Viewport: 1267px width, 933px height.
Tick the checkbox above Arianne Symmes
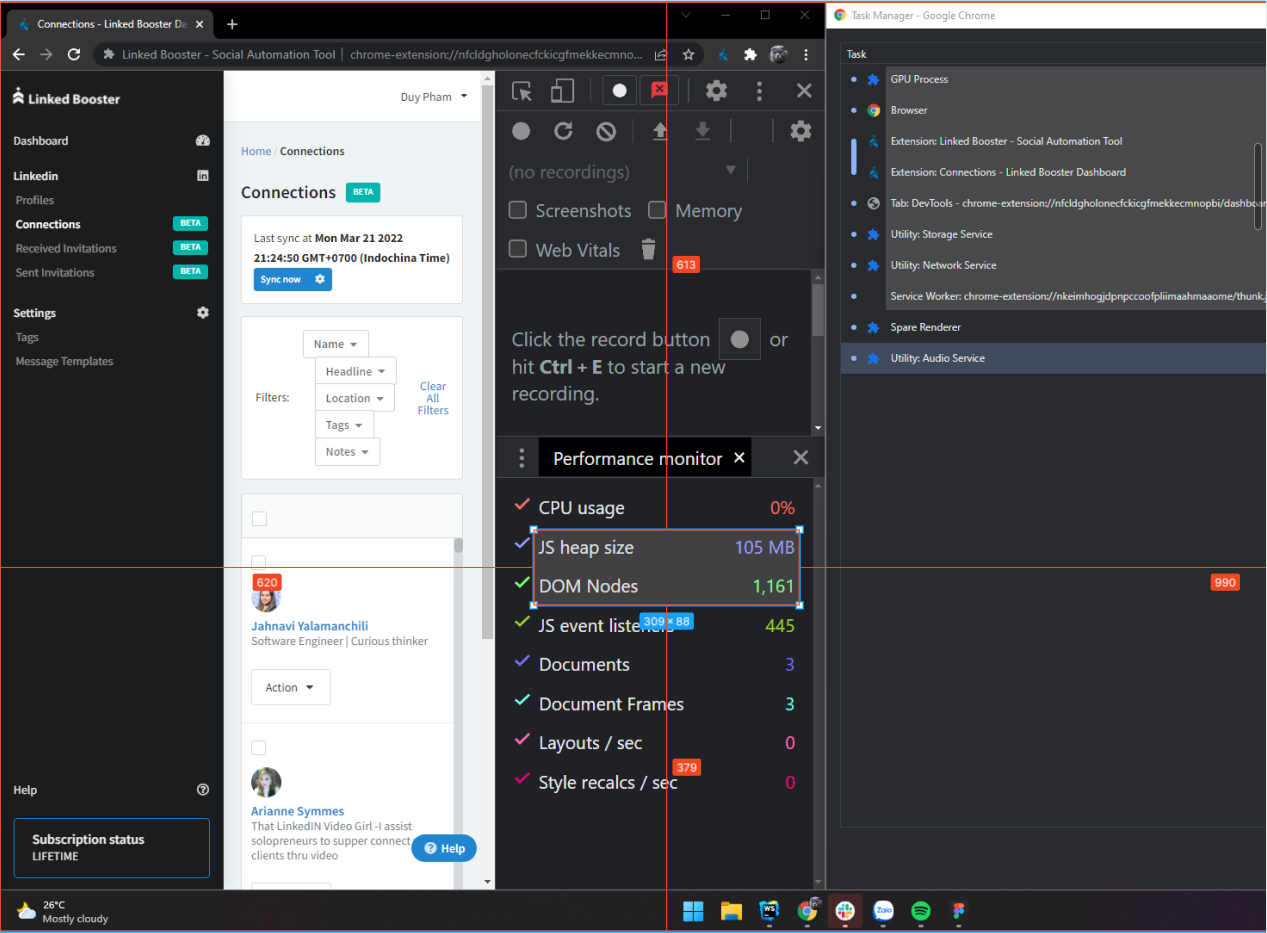(x=259, y=748)
